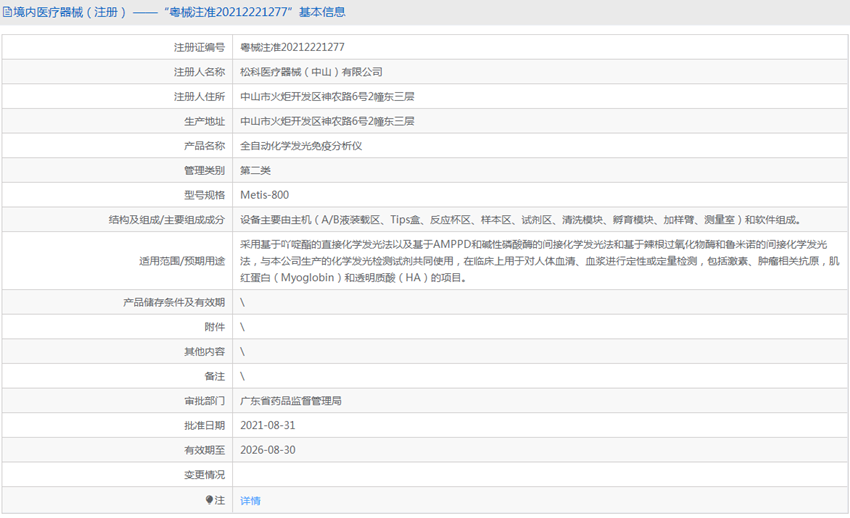
Task: Open the 详情 link
Action: (x=250, y=500)
